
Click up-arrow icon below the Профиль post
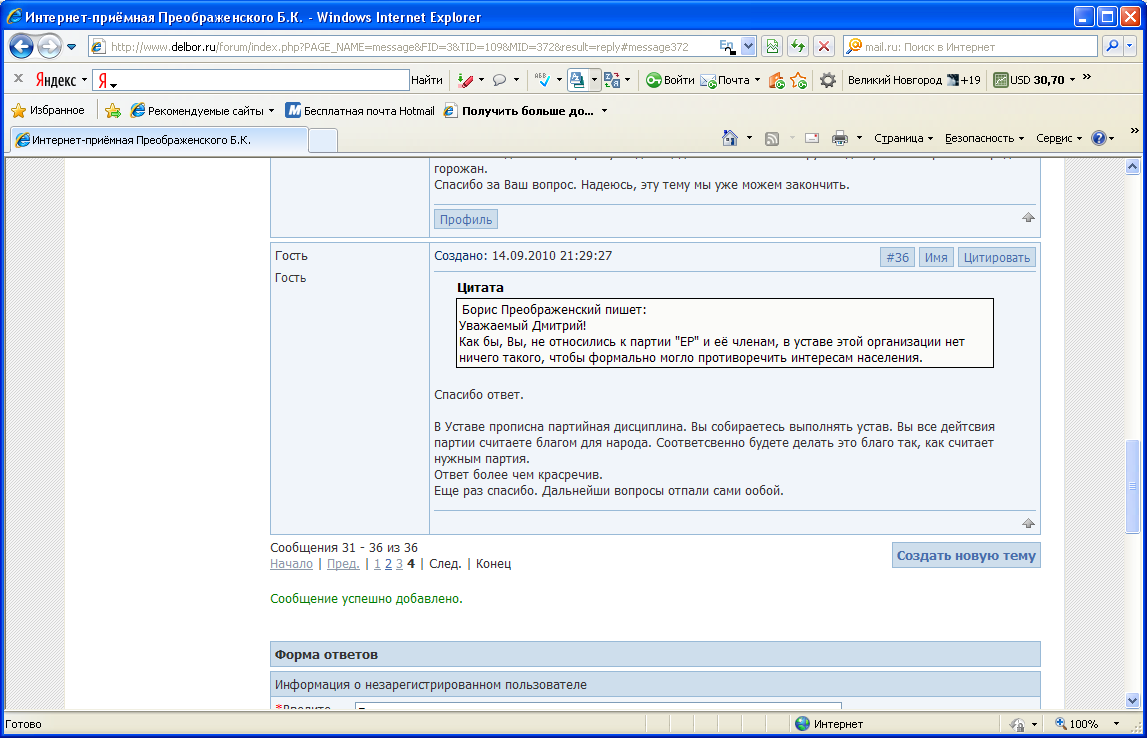[x=1028, y=217]
